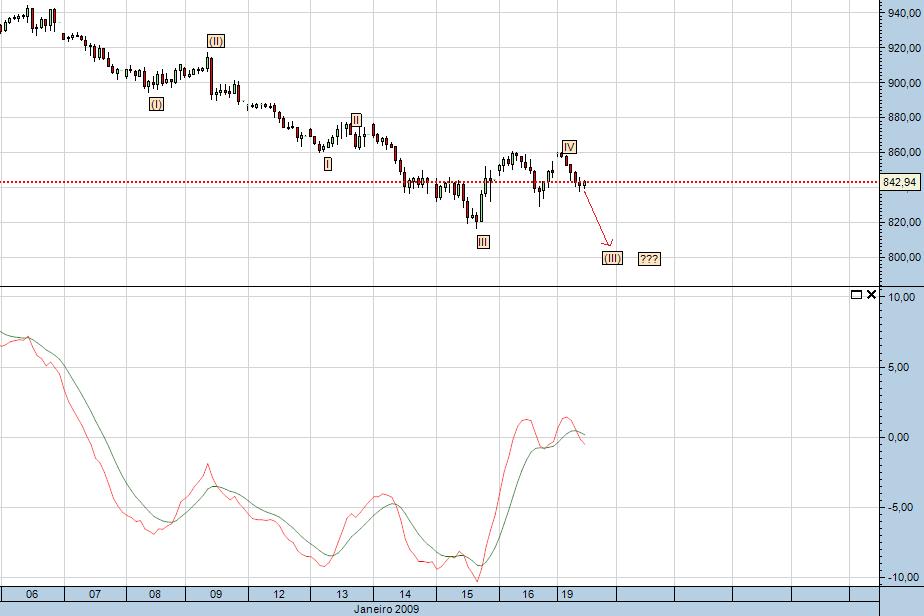Close the oscillator indicator panel
The height and width of the screenshot is (616, 924).
pyautogui.click(x=871, y=294)
